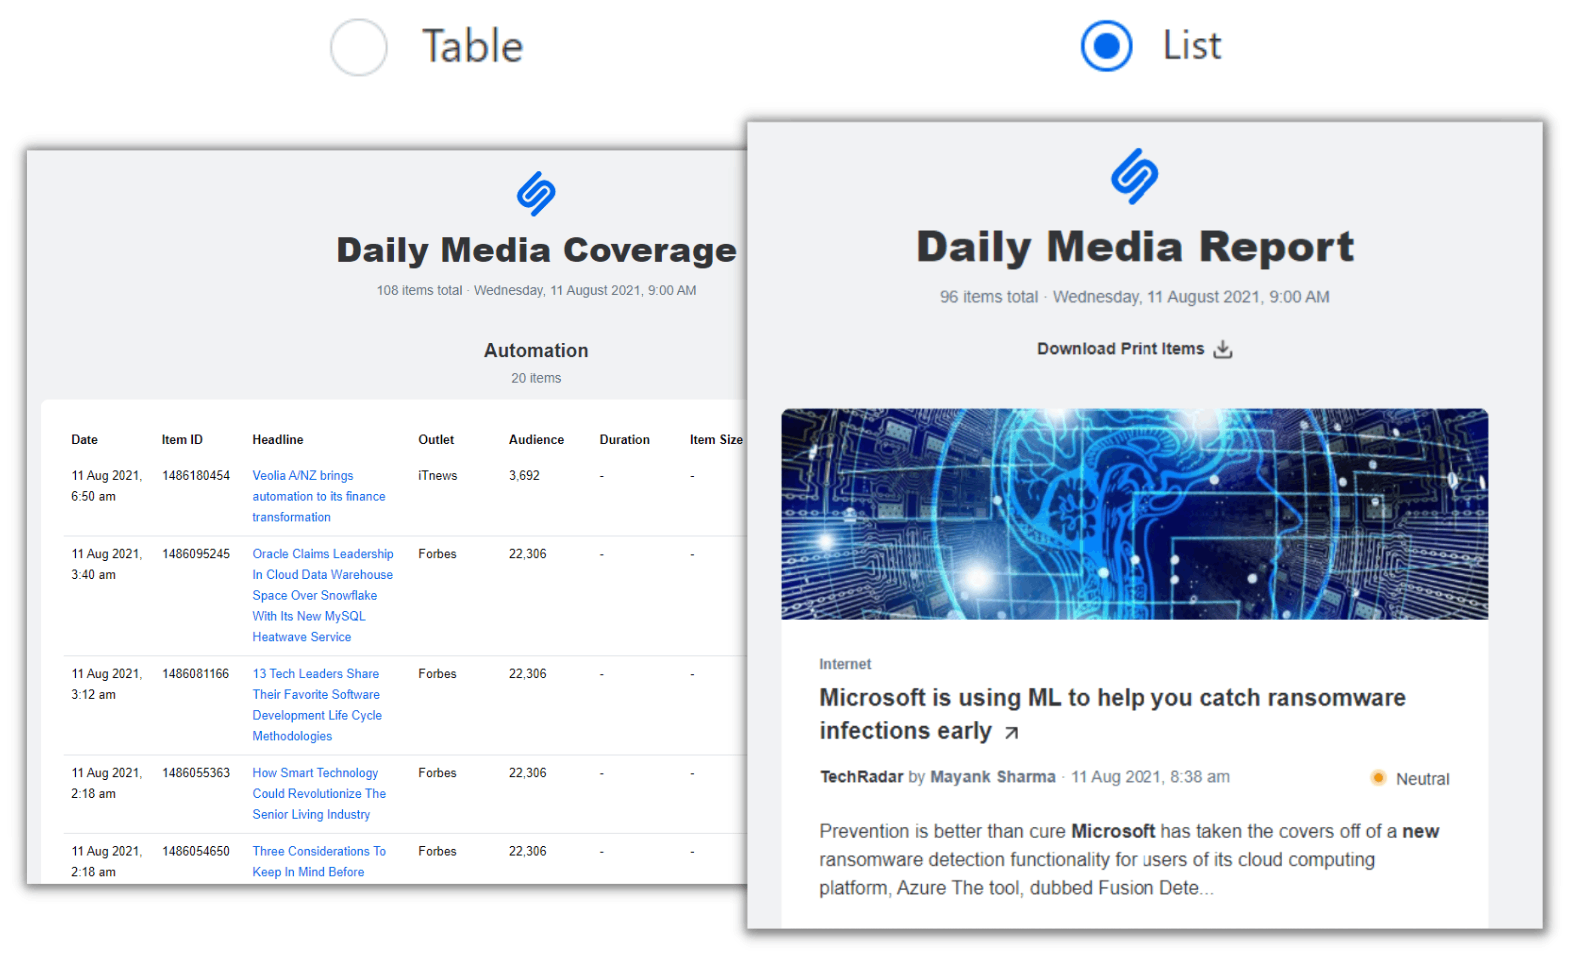Open the 13 Tech Leaders Share headline

point(317,705)
